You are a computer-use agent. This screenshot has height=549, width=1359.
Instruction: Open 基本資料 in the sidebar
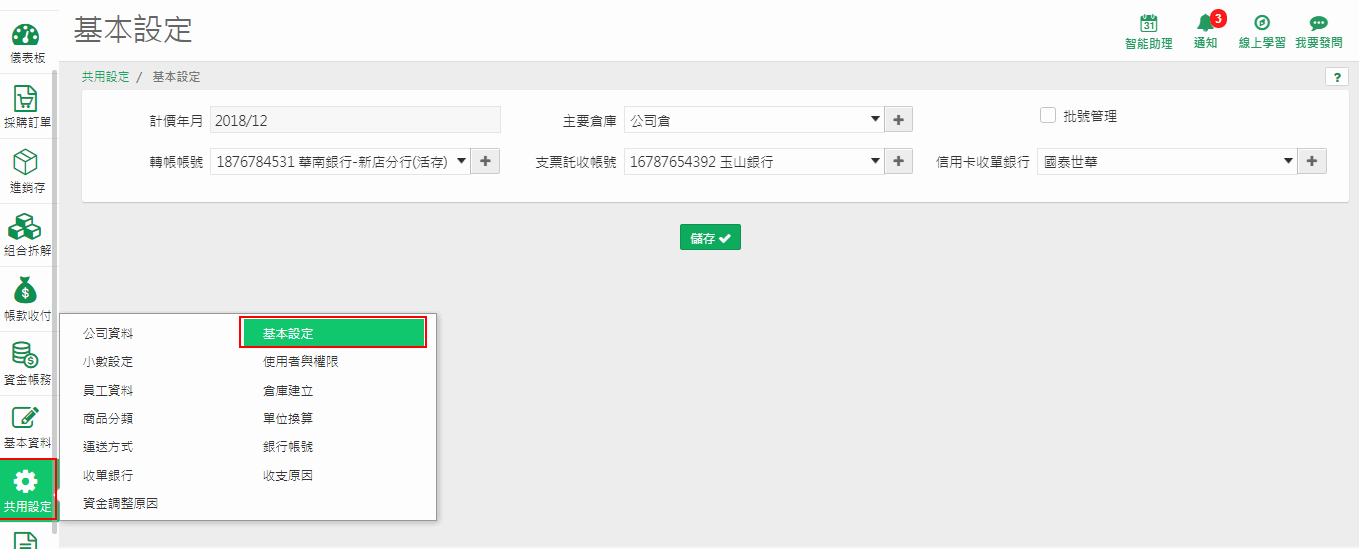(x=26, y=427)
